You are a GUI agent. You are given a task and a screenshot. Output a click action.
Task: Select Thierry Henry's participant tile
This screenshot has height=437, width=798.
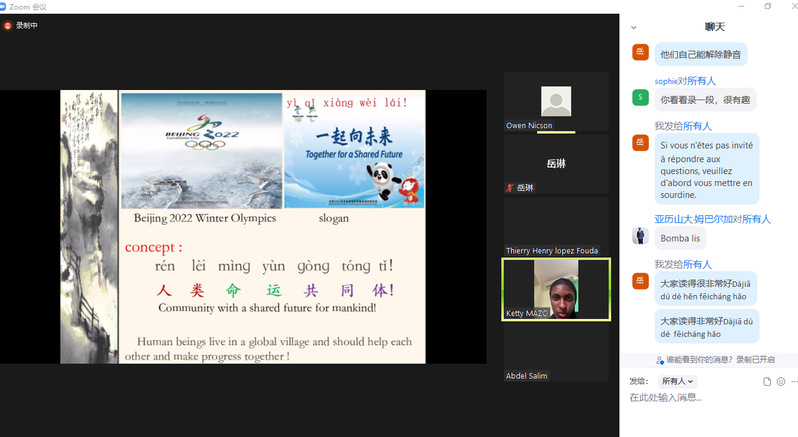click(x=556, y=227)
